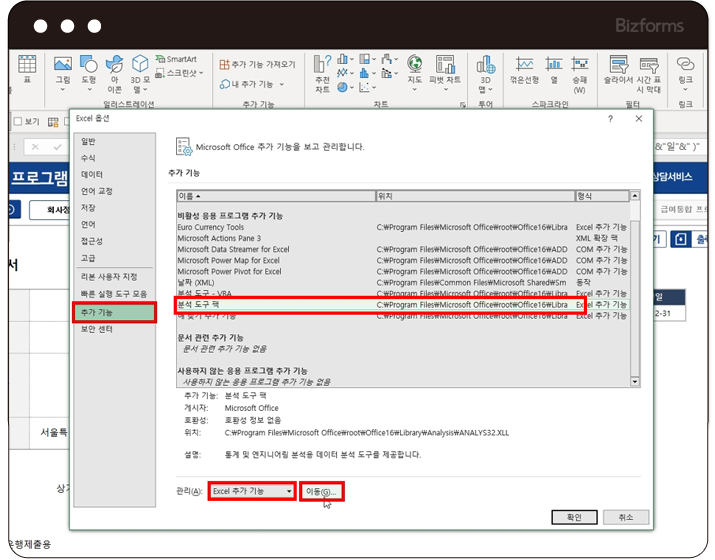Select 일반 in options sidebar

(114, 141)
